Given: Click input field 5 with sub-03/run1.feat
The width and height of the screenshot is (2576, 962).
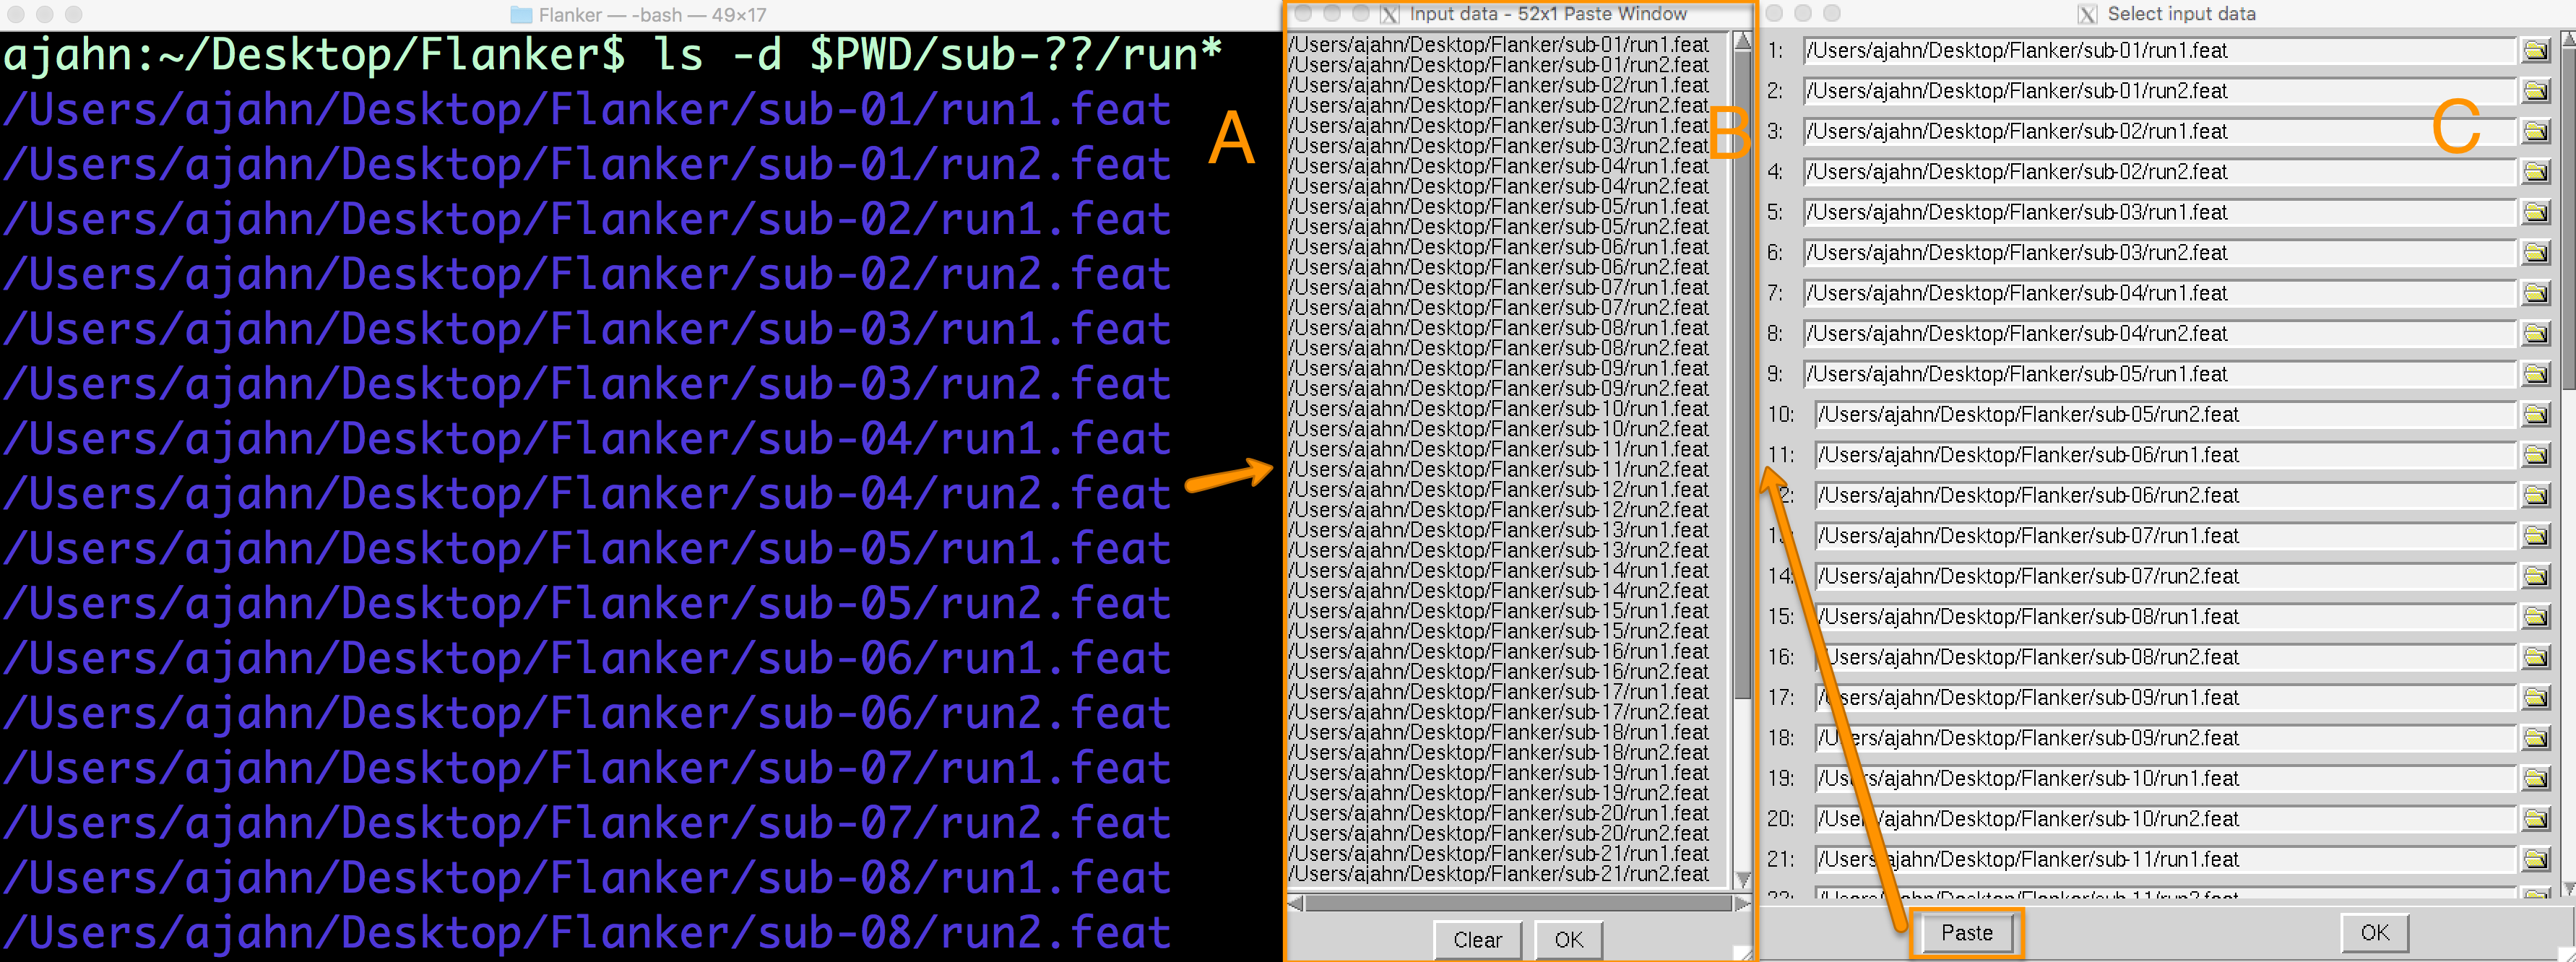Looking at the screenshot, I should point(2159,212).
